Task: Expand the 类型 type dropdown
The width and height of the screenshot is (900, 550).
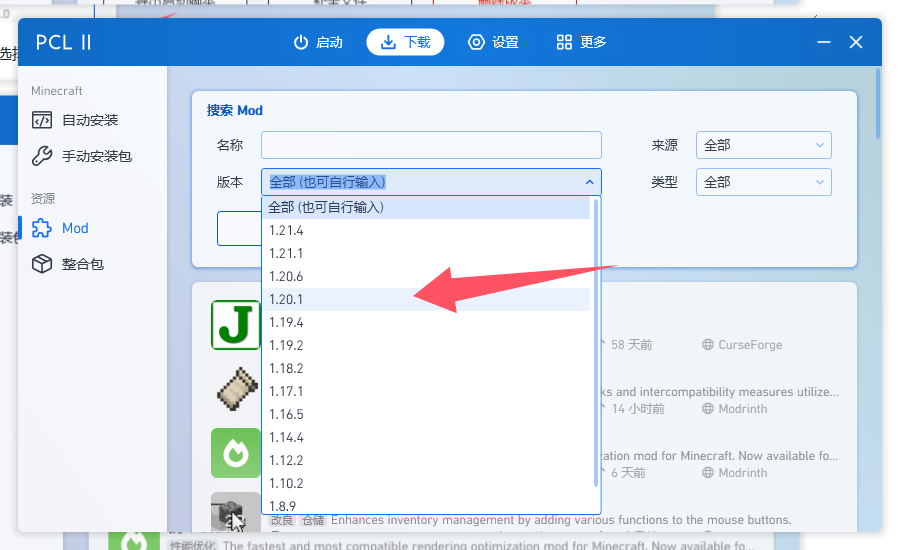Action: pos(764,182)
